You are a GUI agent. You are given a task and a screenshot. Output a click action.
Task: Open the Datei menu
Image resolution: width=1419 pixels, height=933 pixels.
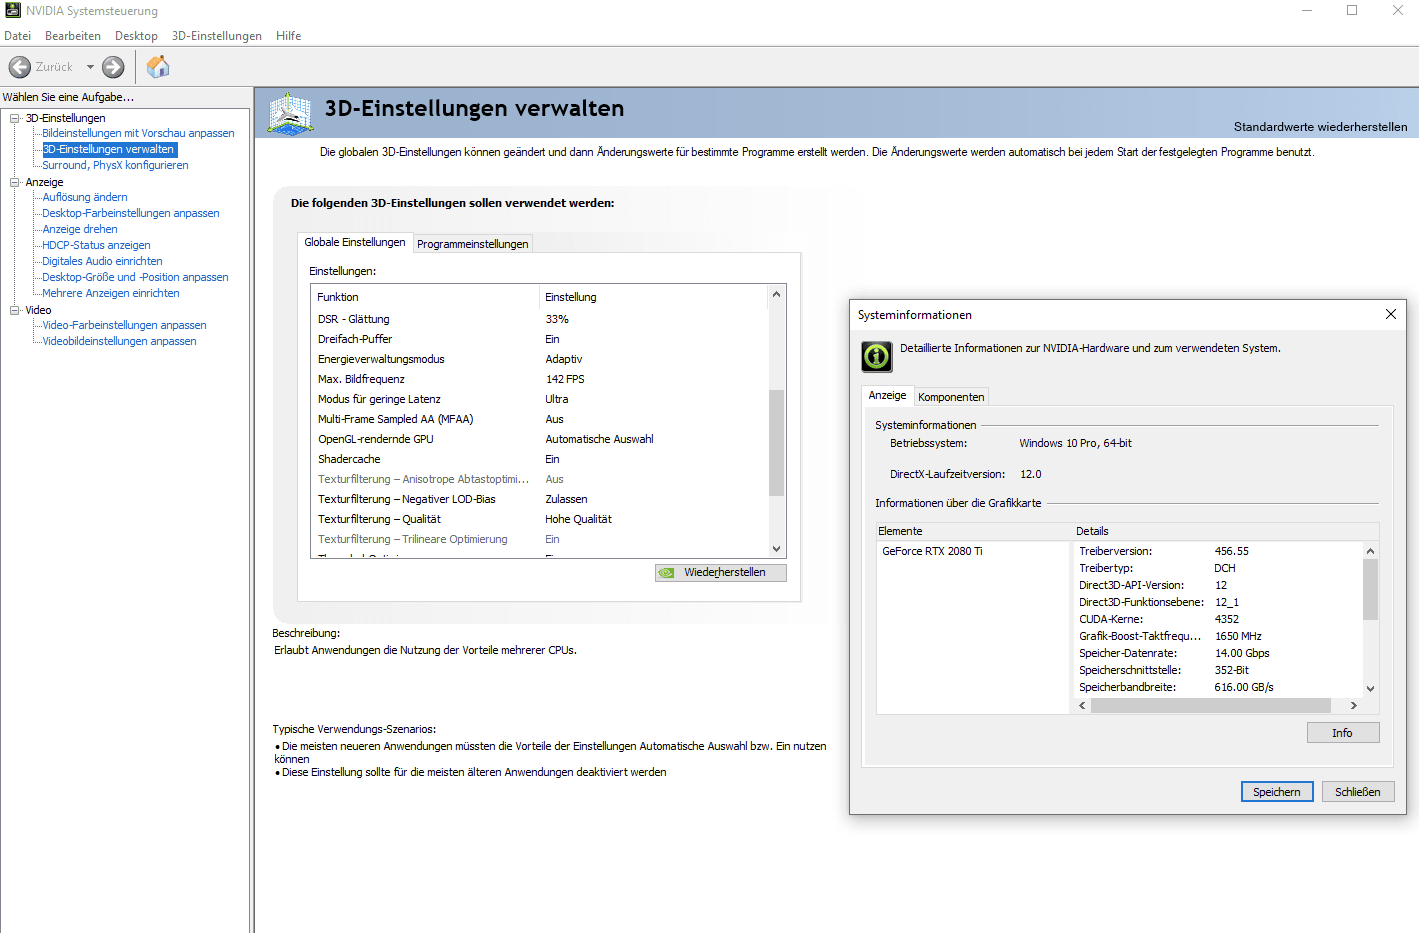pyautogui.click(x=17, y=36)
